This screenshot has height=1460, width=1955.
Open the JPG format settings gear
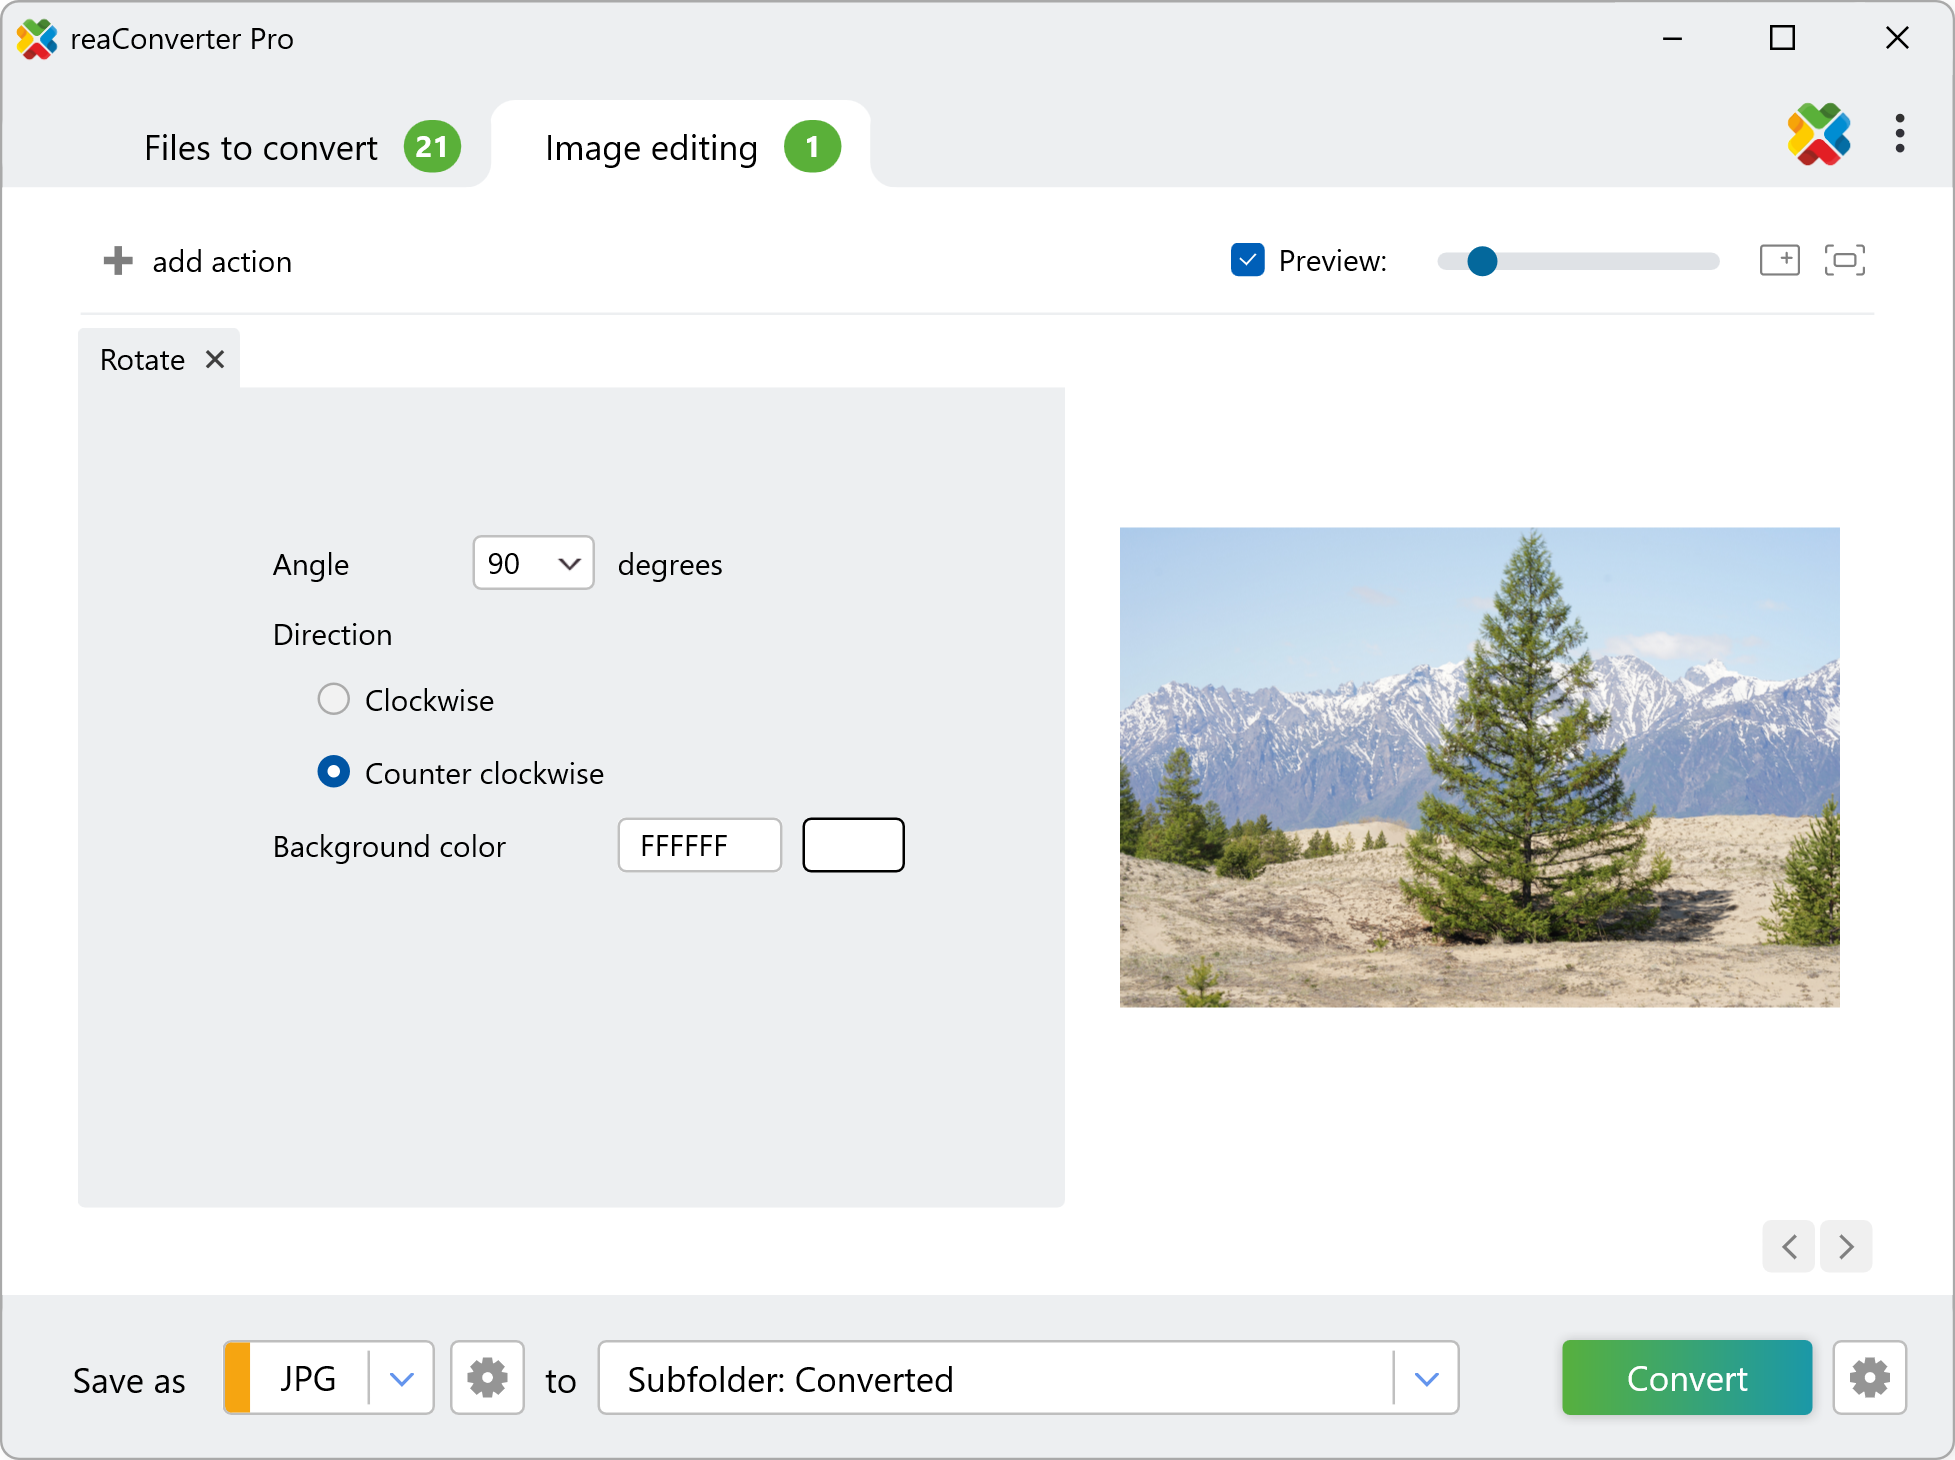pyautogui.click(x=487, y=1378)
